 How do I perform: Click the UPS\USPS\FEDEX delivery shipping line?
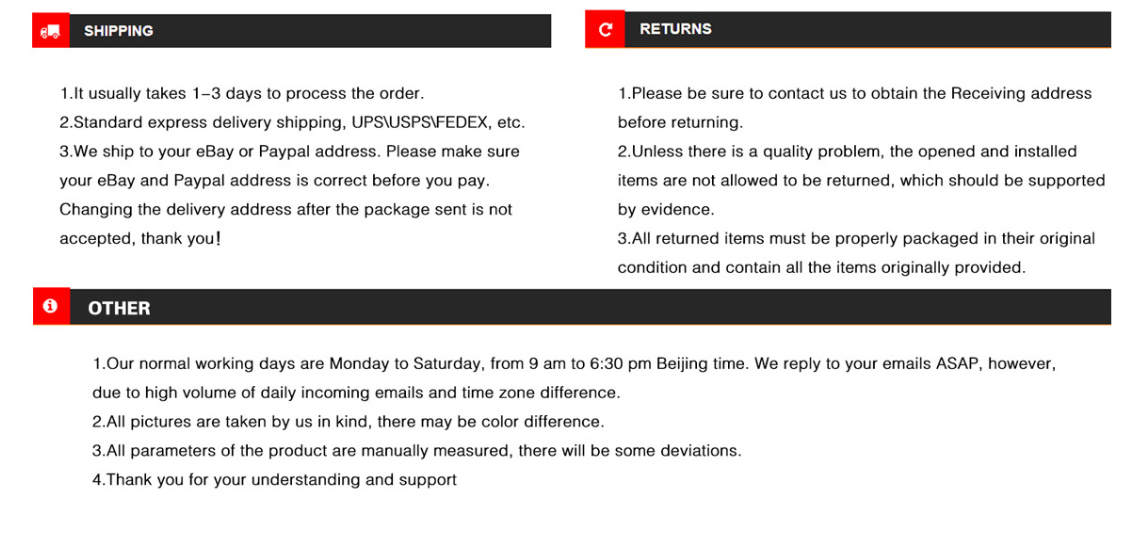(x=292, y=123)
